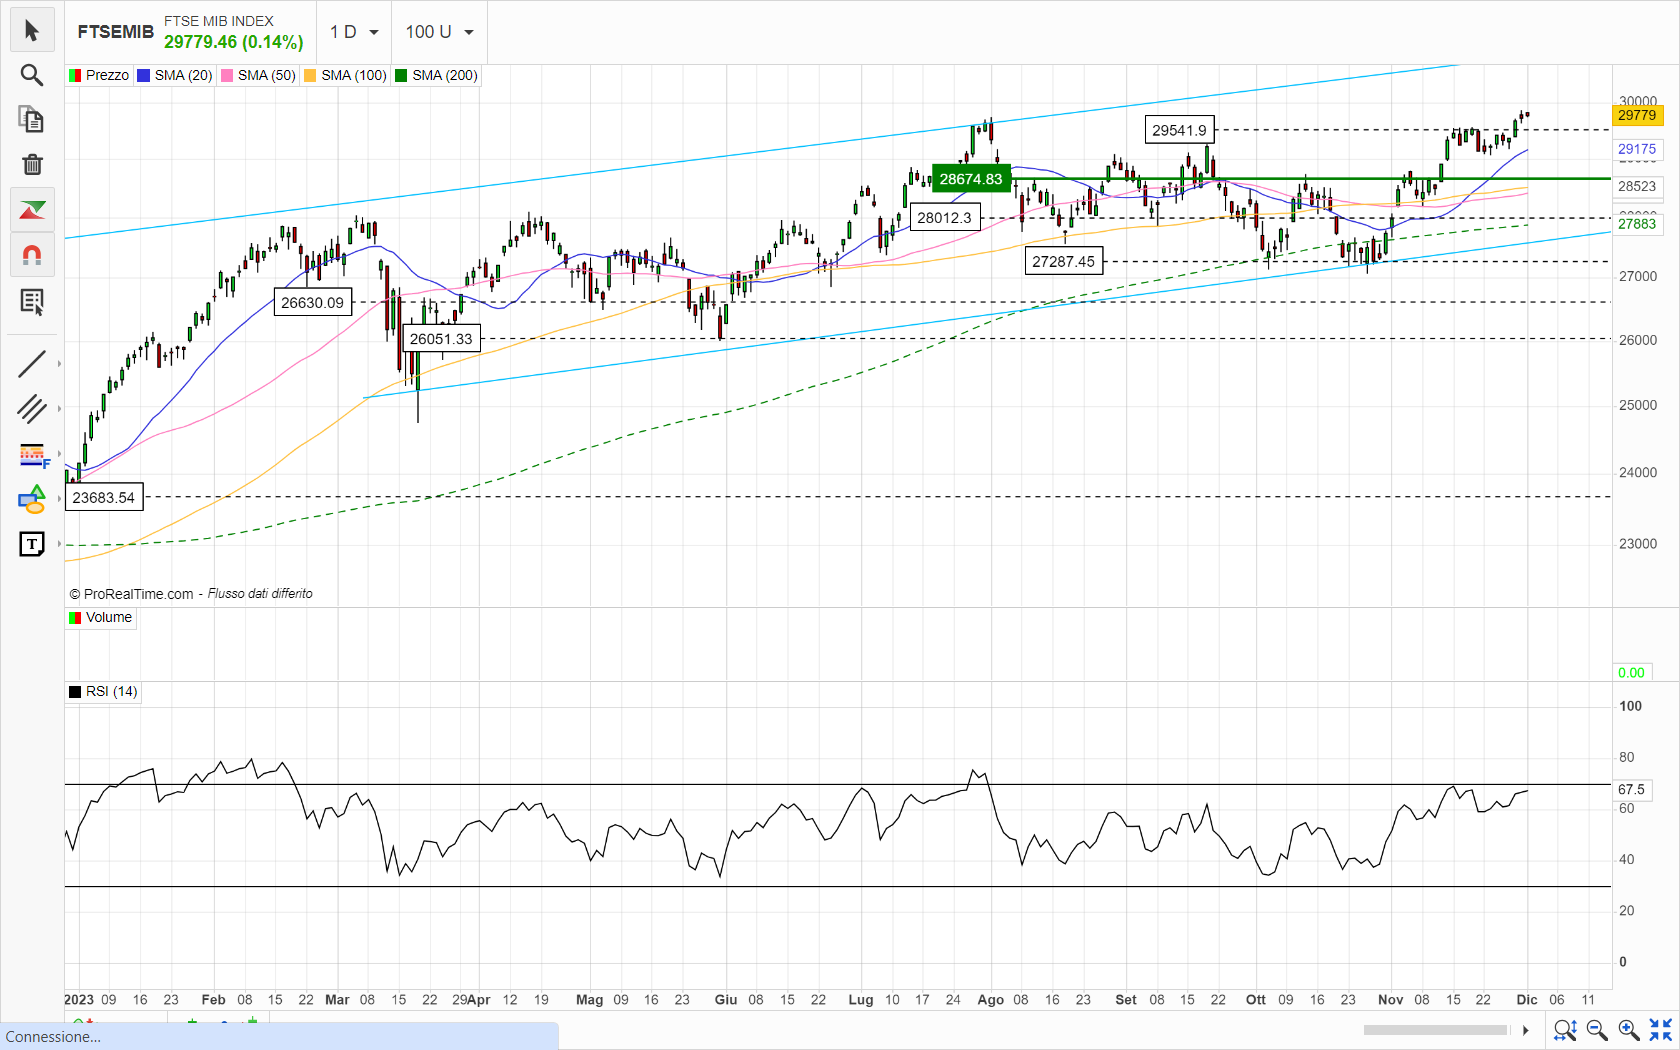Click the FTSE MIB INDEX title text
Screen dimensions: 1680x1050
pyautogui.click(x=219, y=21)
